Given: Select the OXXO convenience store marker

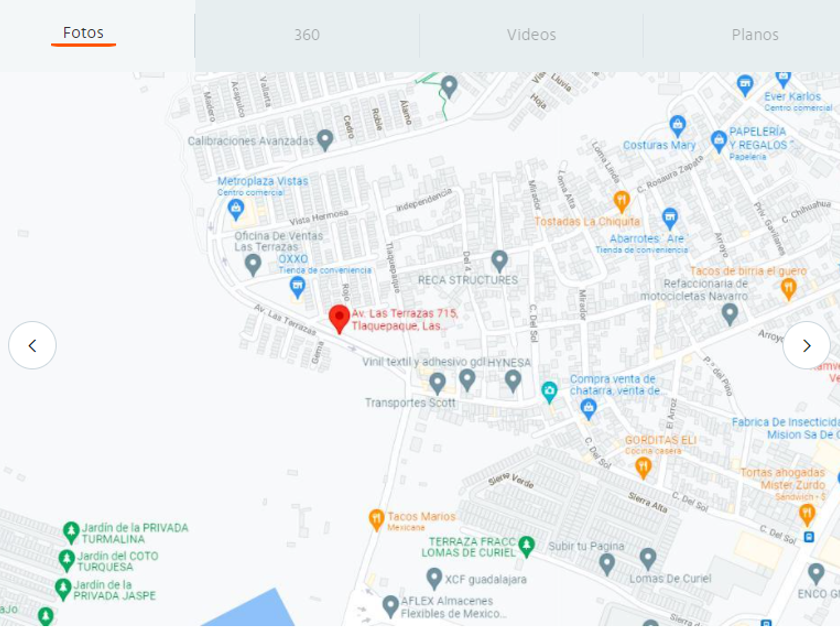Looking at the screenshot, I should point(297,288).
